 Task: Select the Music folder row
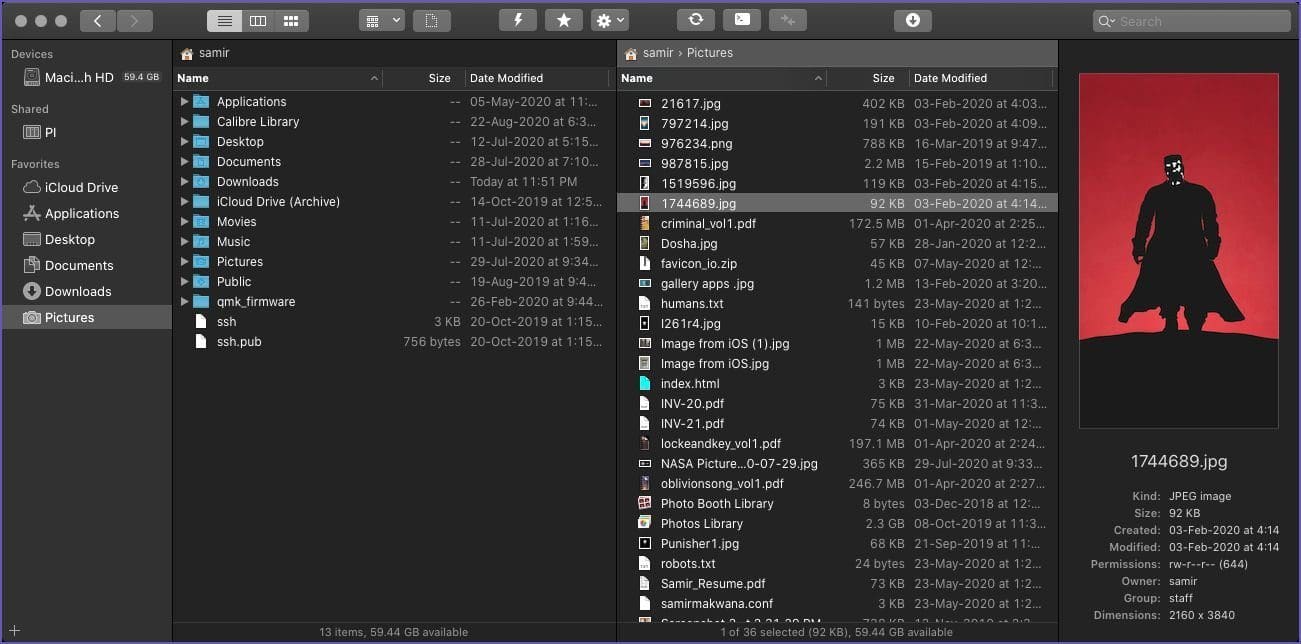point(394,241)
